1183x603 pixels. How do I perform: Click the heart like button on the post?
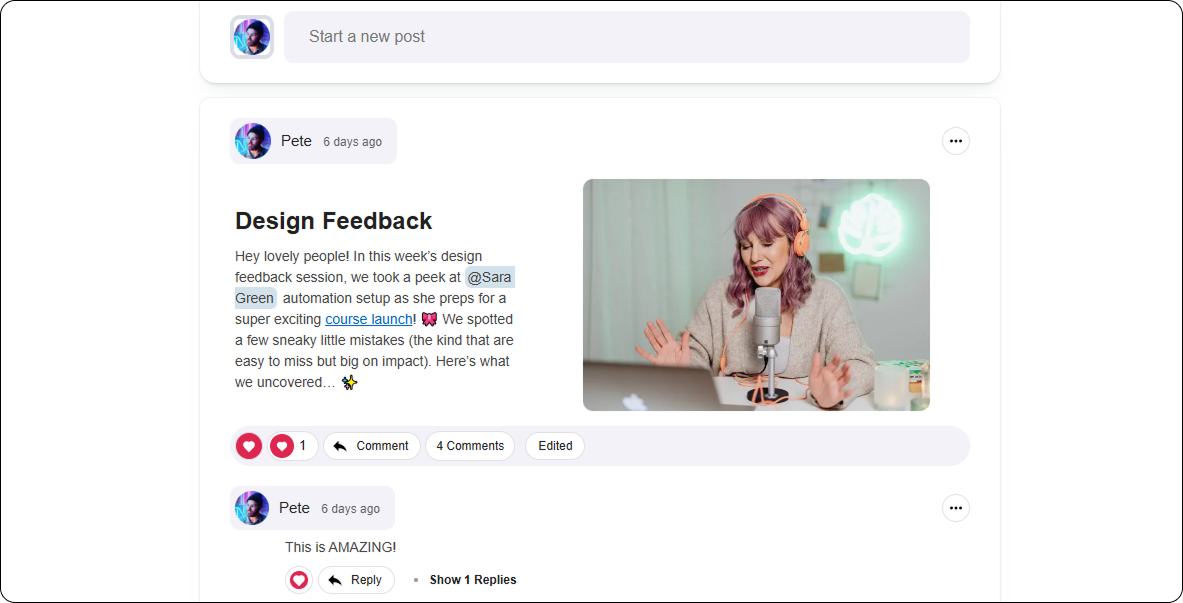(x=249, y=446)
